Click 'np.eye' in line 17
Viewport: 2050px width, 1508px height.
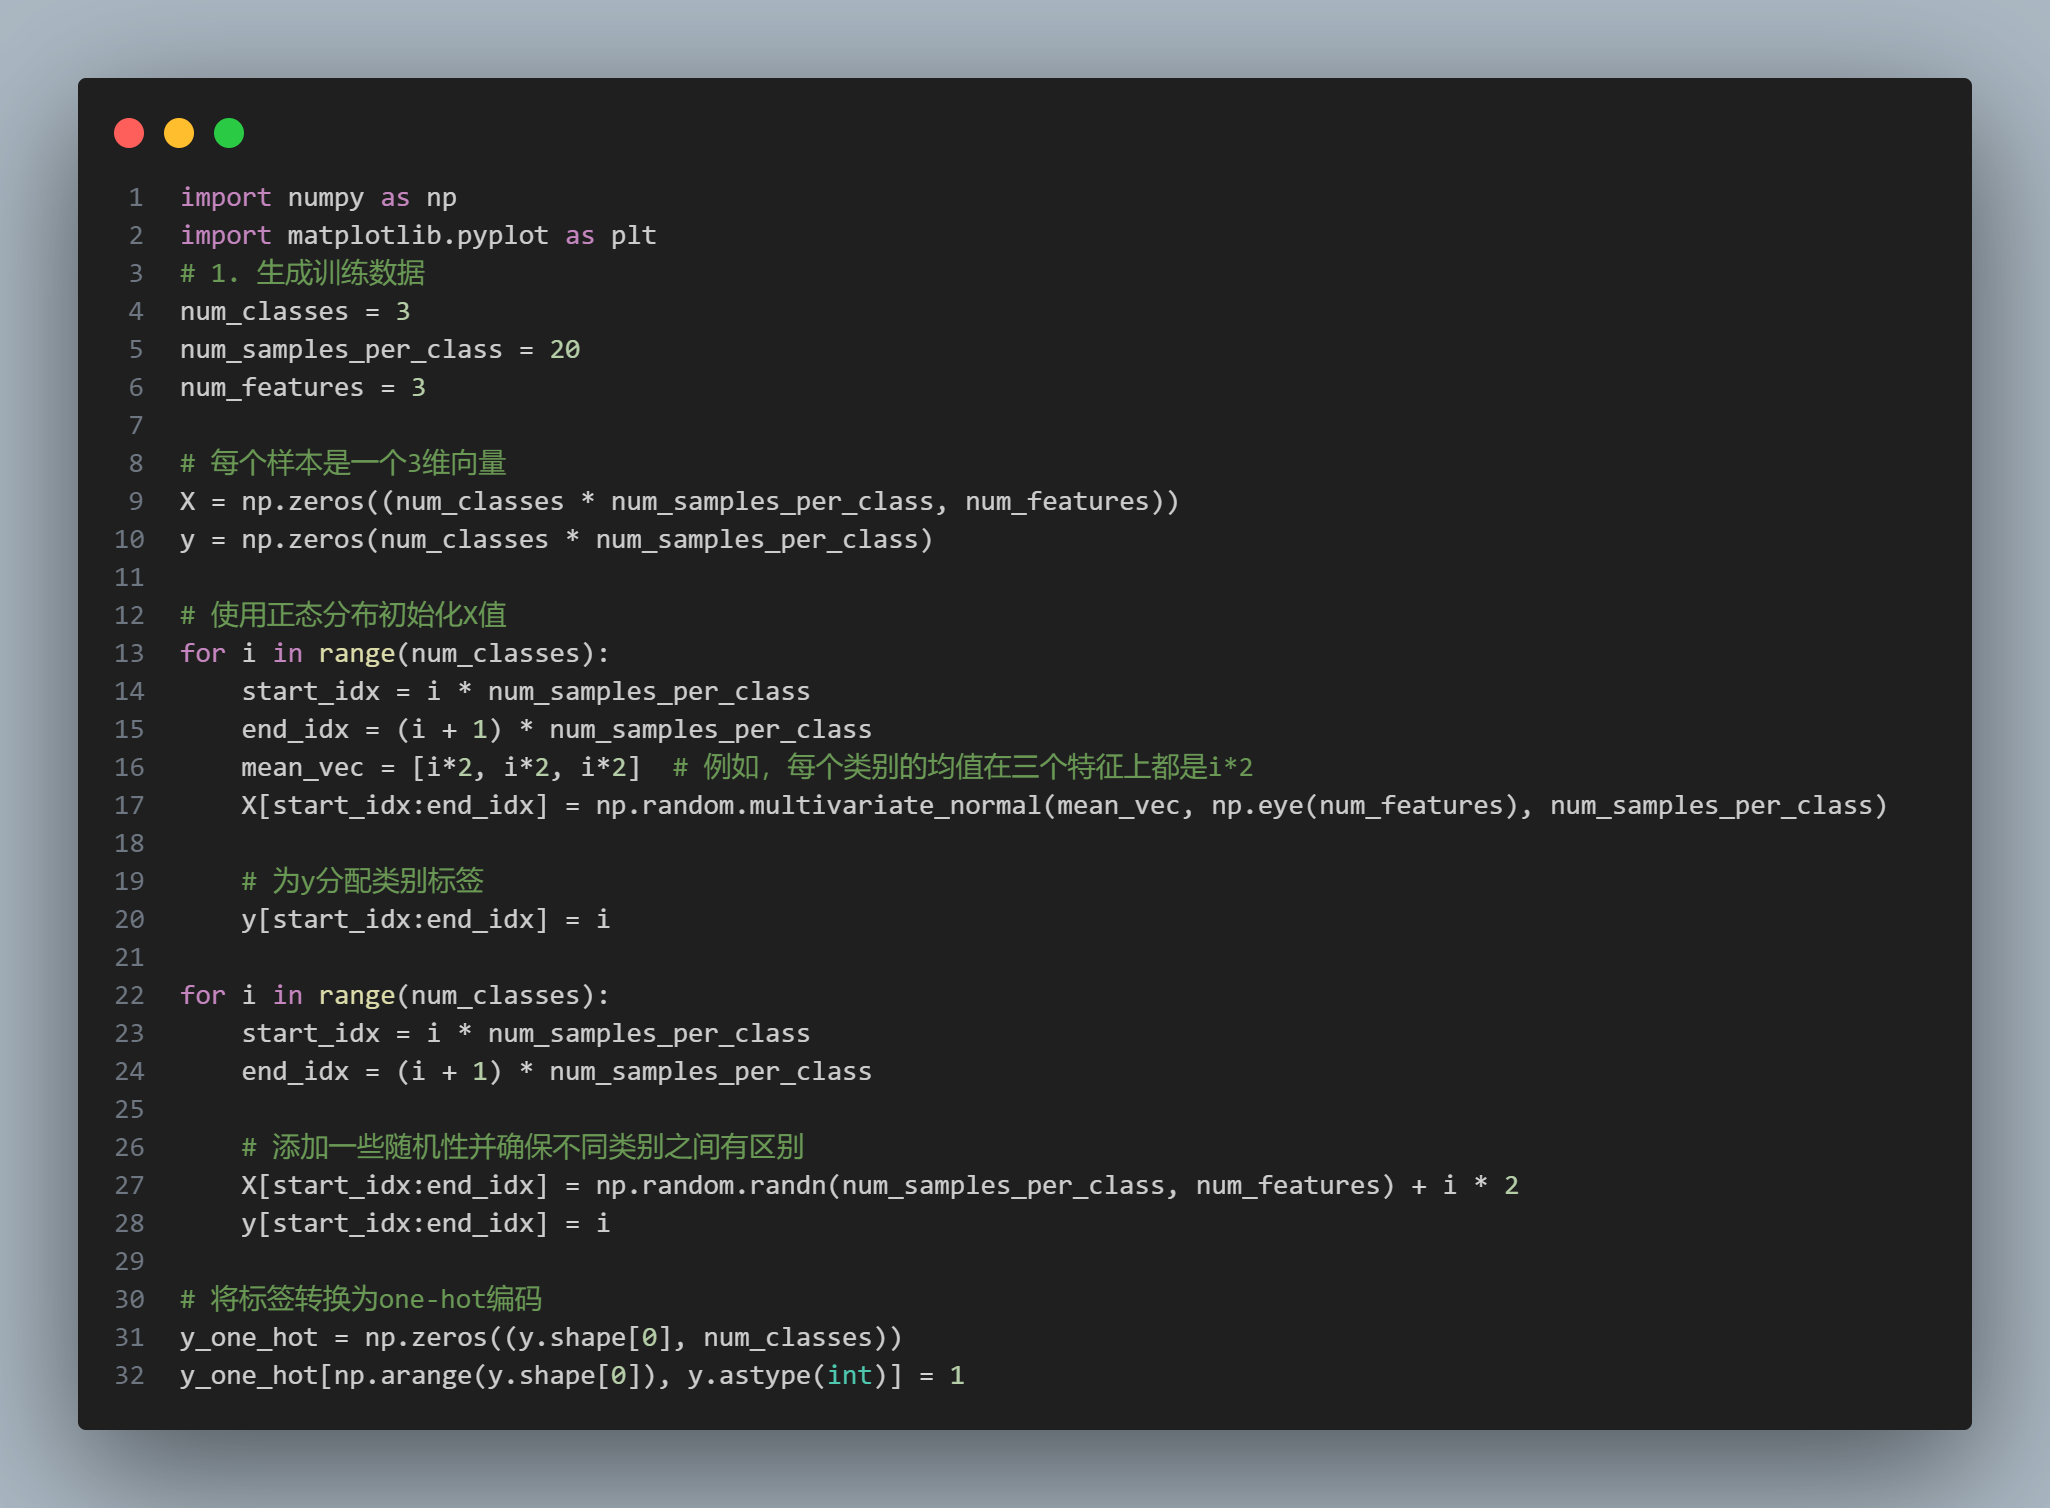point(1257,806)
